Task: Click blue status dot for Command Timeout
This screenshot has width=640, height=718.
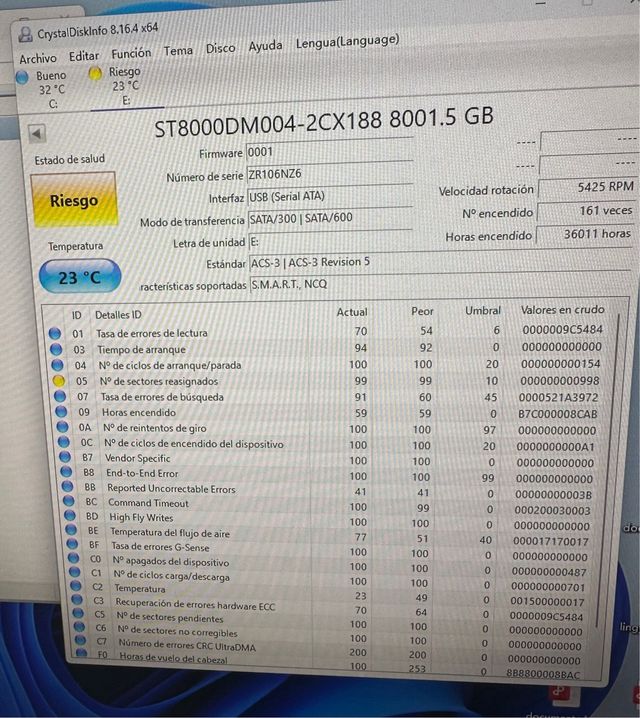Action: coord(69,501)
